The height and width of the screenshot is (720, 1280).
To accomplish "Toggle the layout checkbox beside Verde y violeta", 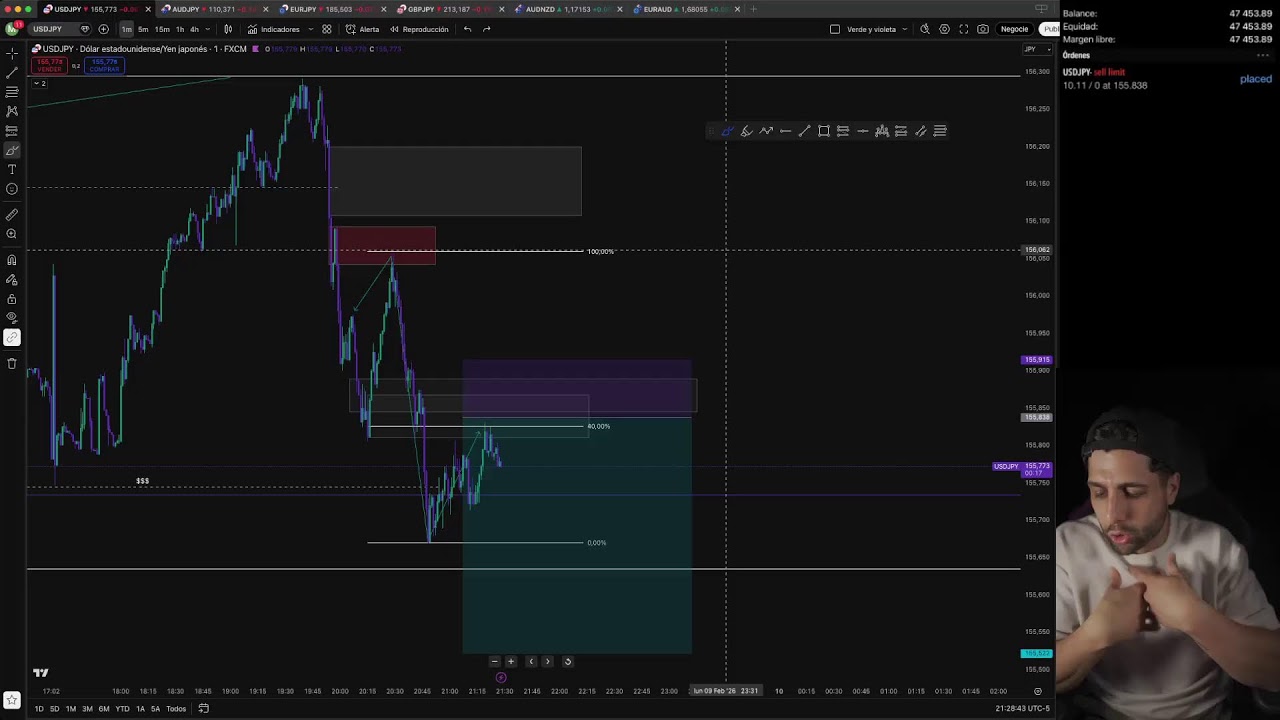I will point(835,29).
